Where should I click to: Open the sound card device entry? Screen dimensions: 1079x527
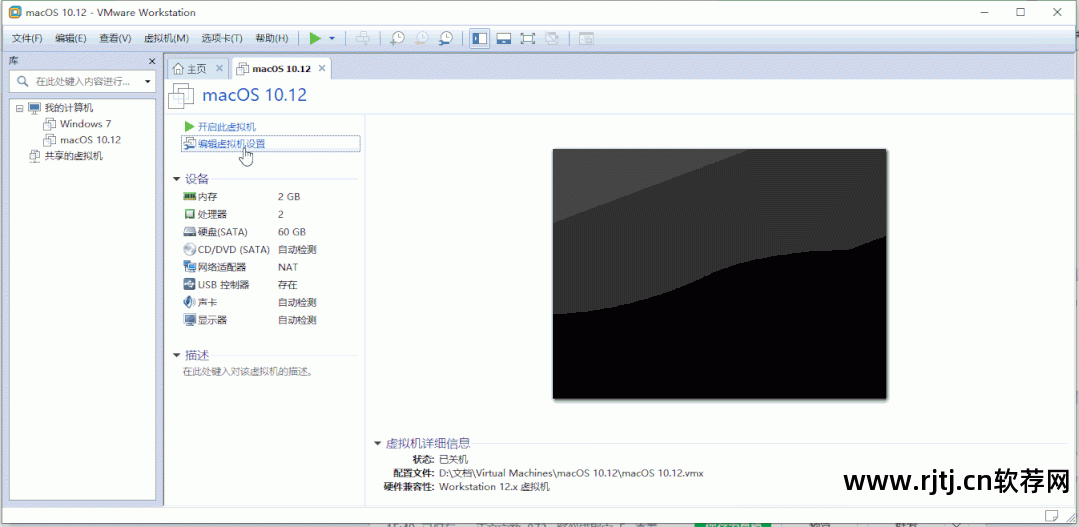[207, 302]
